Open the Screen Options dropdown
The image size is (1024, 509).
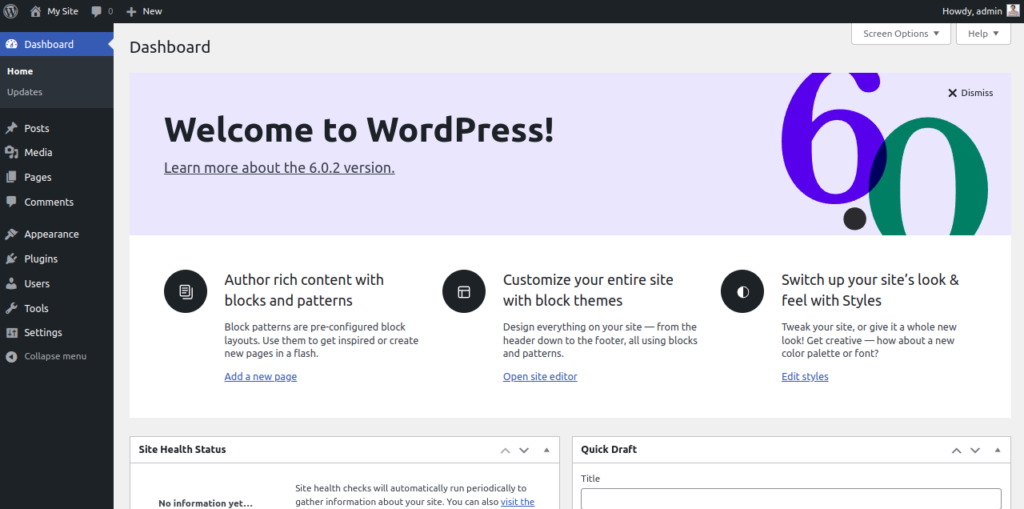click(901, 33)
